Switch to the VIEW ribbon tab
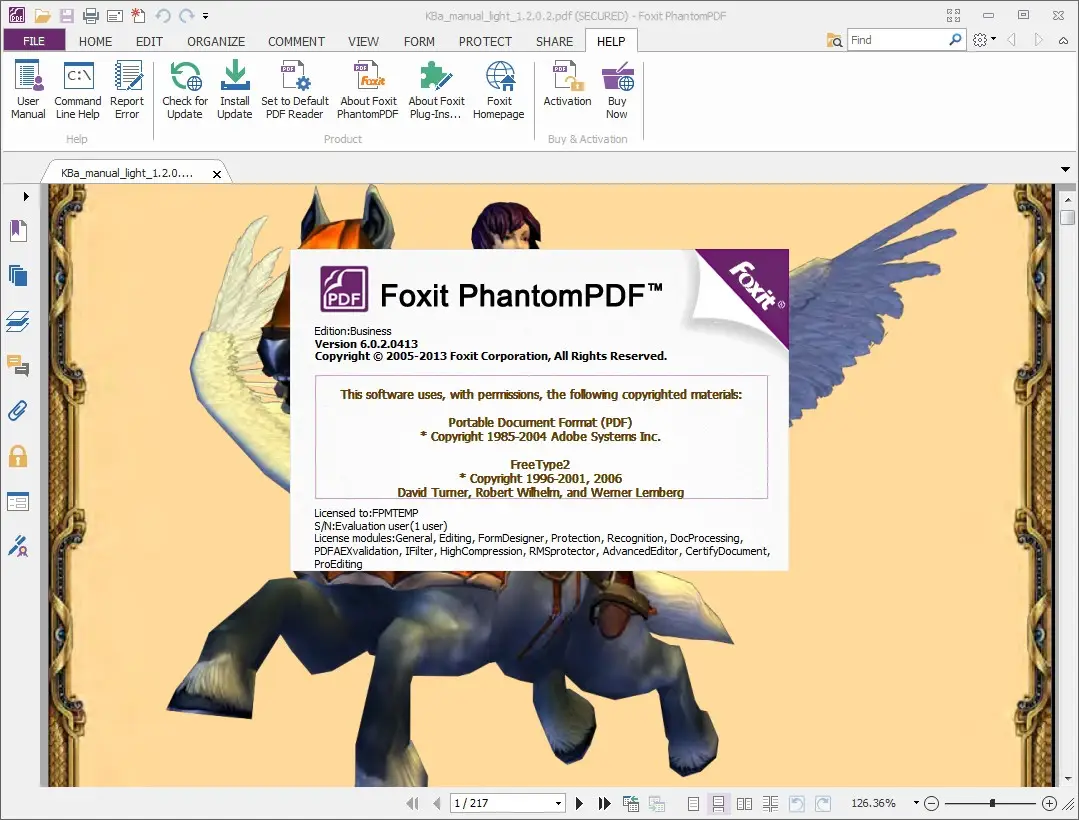 coord(363,41)
